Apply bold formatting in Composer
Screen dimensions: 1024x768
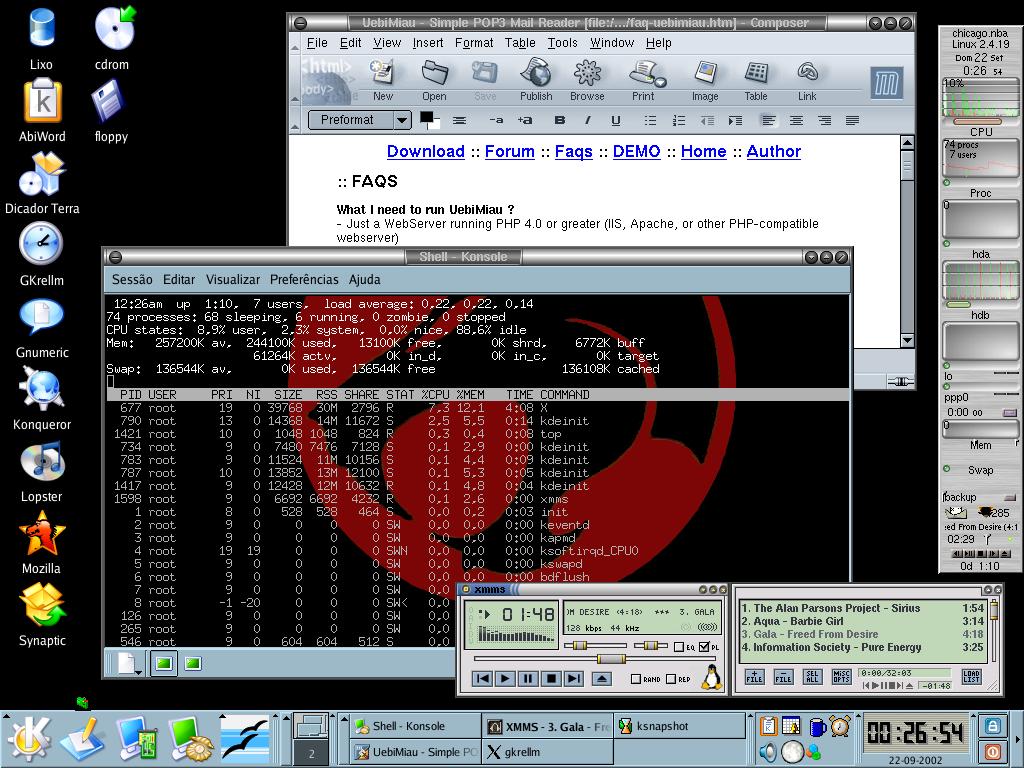(x=560, y=120)
